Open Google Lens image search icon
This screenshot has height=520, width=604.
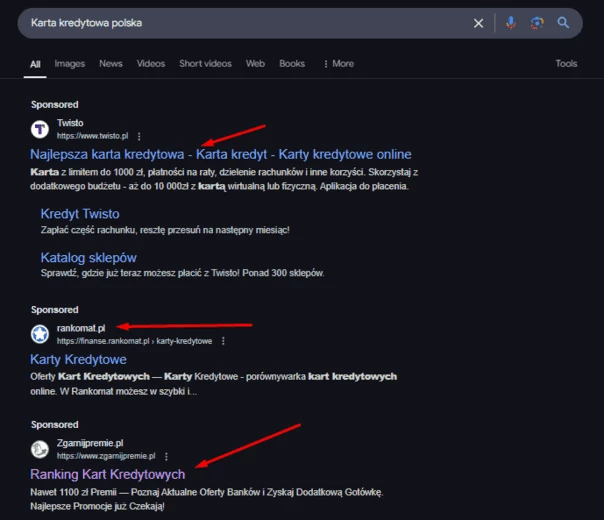(x=537, y=23)
